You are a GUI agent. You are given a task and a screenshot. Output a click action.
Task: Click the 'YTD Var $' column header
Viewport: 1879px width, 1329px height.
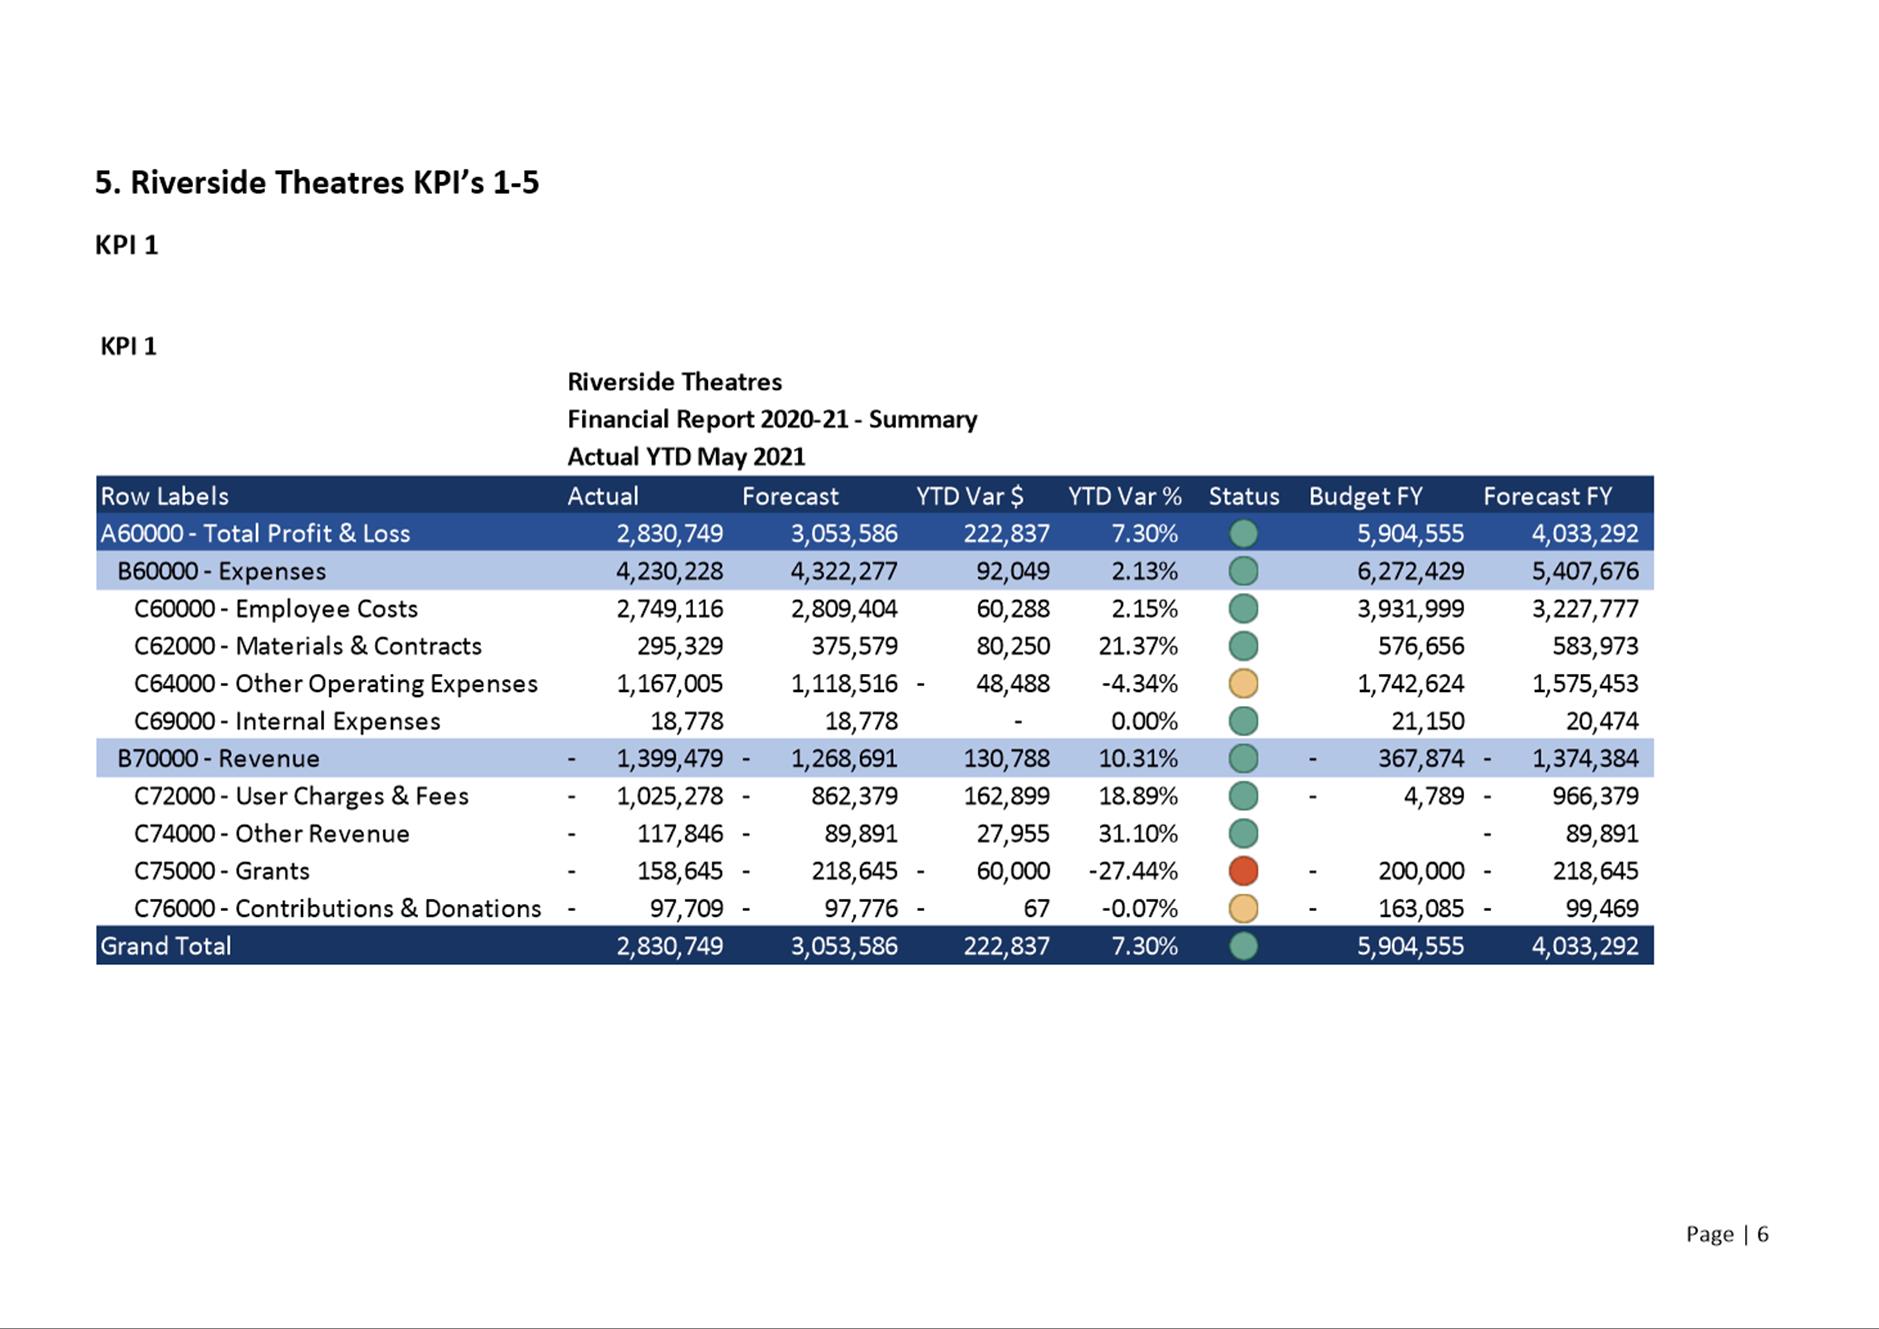tap(970, 496)
